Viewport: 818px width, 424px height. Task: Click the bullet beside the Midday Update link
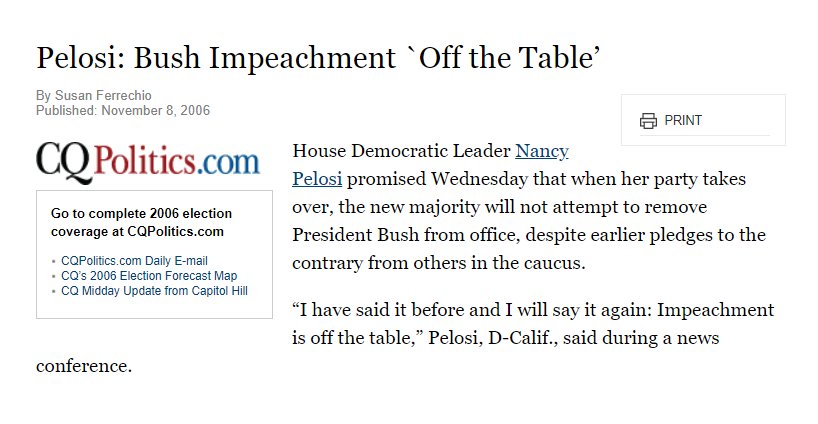[54, 292]
